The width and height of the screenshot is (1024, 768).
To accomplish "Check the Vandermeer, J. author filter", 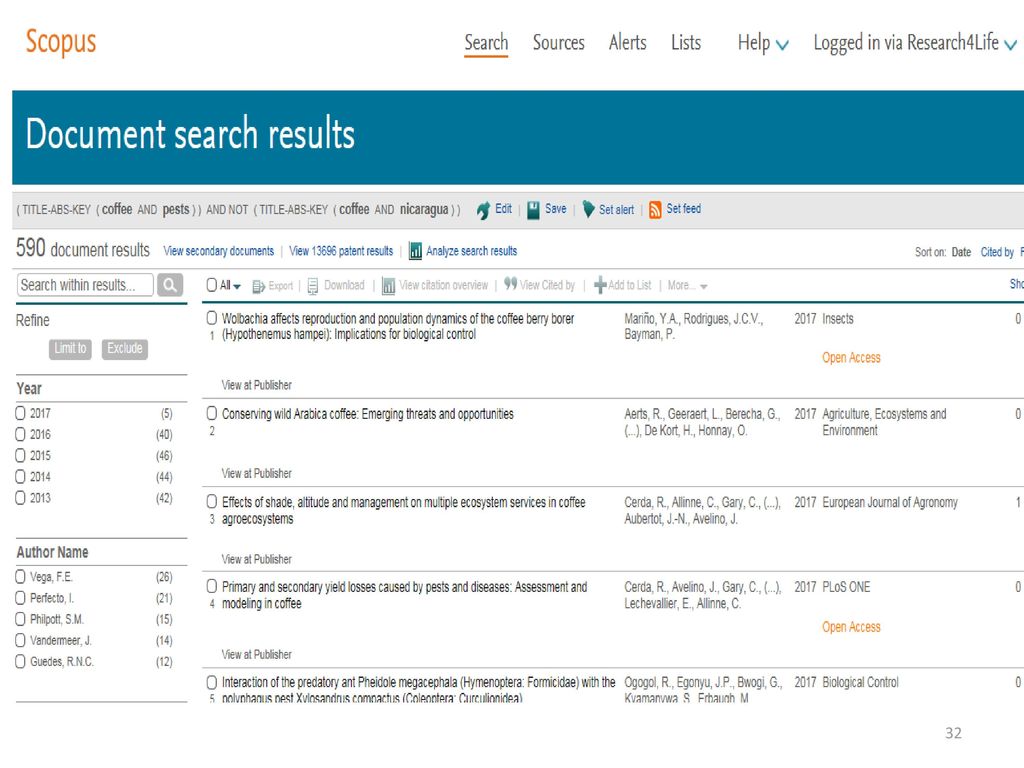I will pos(20,641).
